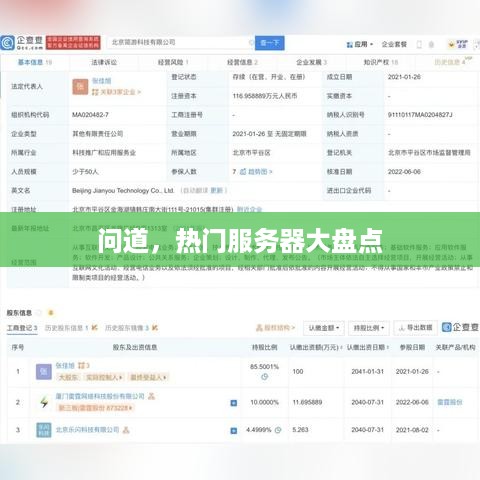480x480 pixels.
Task: Expand the 新三板 雷霆股份 873228 tag
Action: [x=95, y=408]
